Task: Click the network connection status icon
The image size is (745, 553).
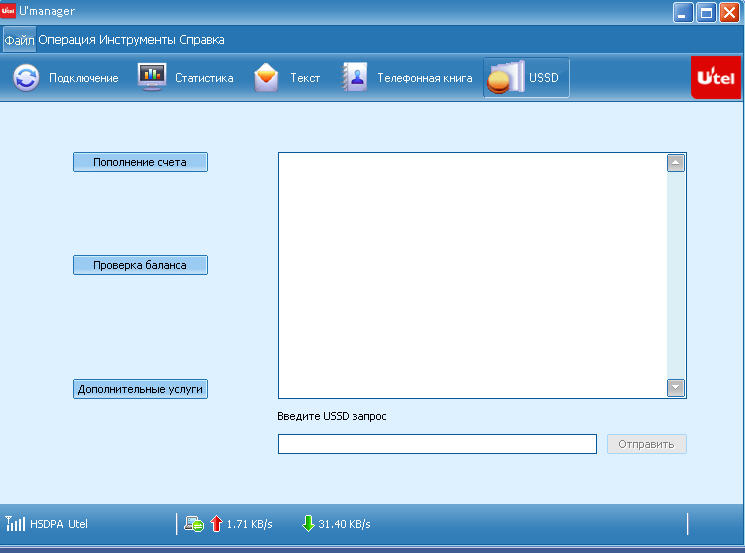Action: click(x=193, y=524)
